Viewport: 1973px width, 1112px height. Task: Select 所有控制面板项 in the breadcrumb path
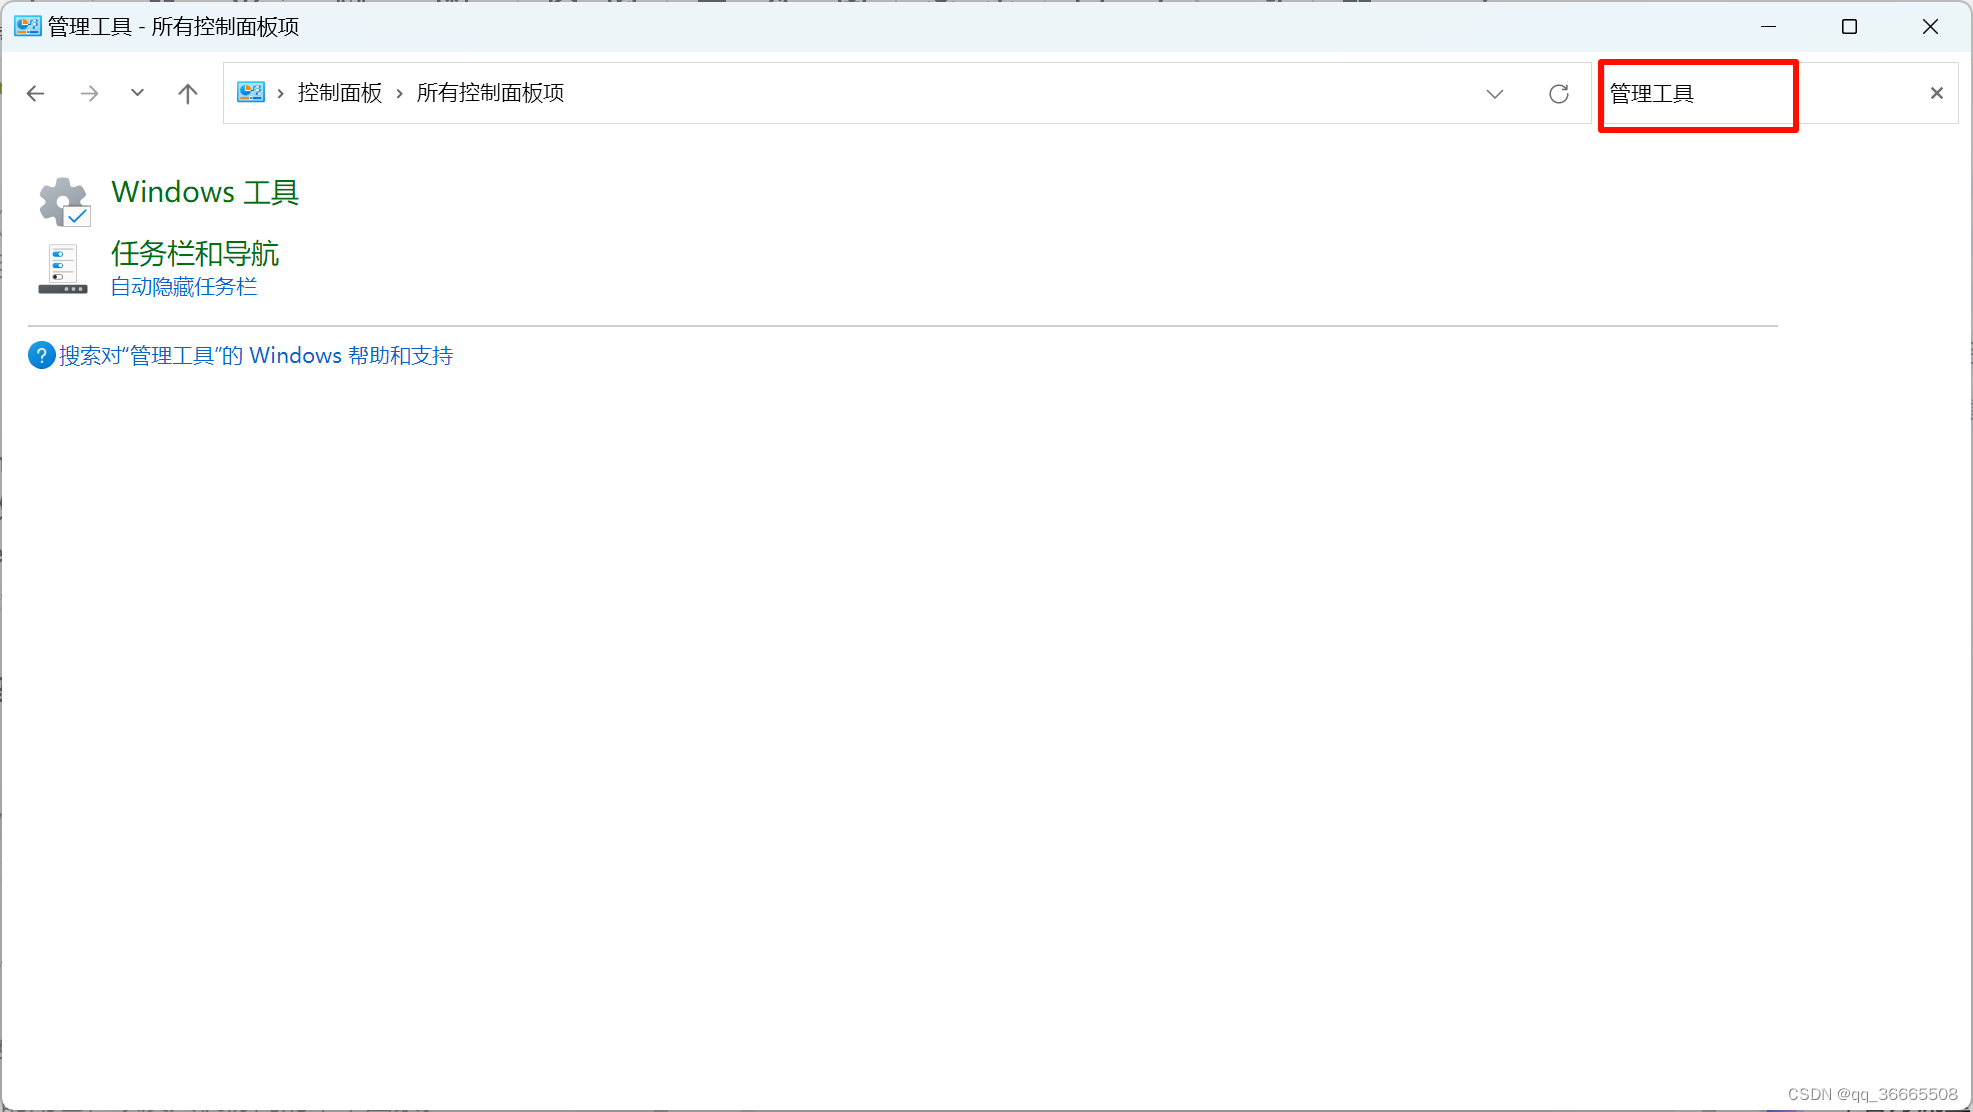(x=490, y=92)
